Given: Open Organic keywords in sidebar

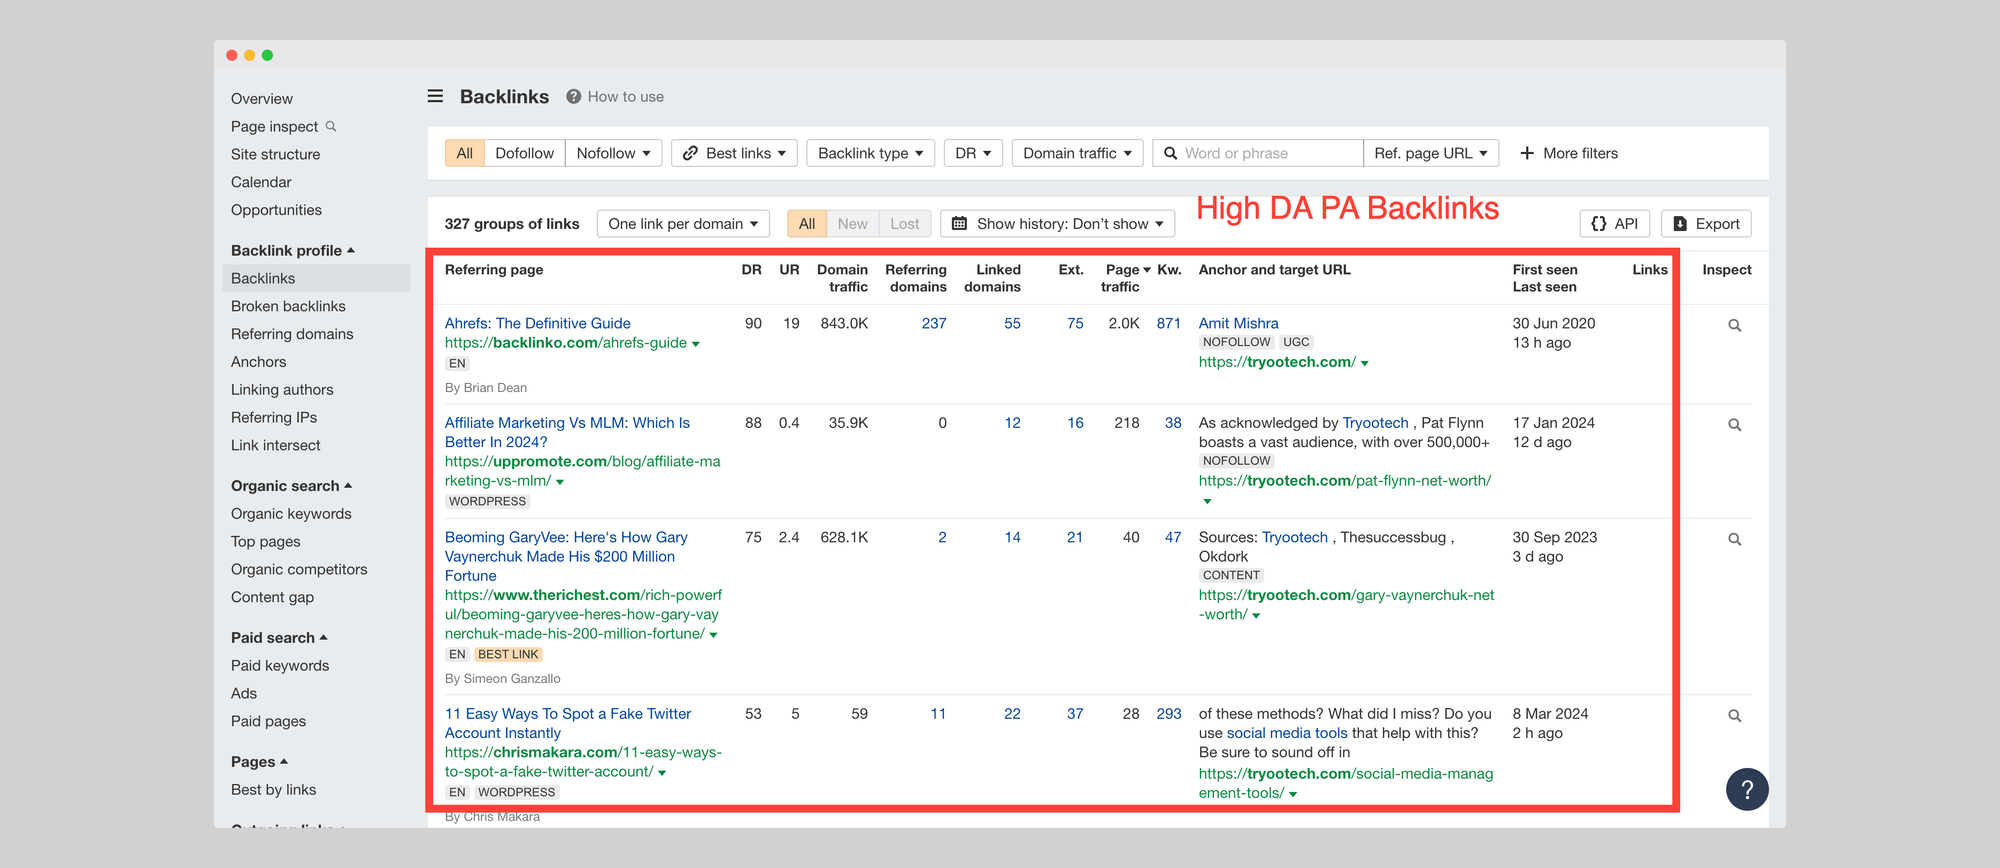Looking at the screenshot, I should [291, 514].
